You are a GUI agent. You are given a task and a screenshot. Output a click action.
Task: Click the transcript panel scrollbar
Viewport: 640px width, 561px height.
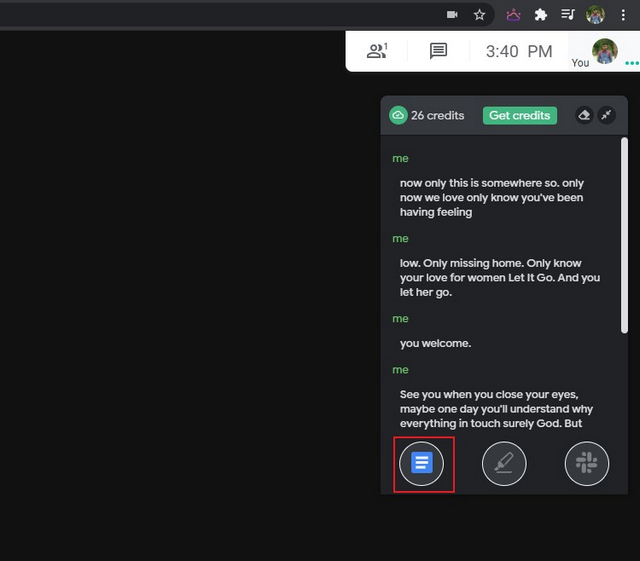tap(624, 235)
